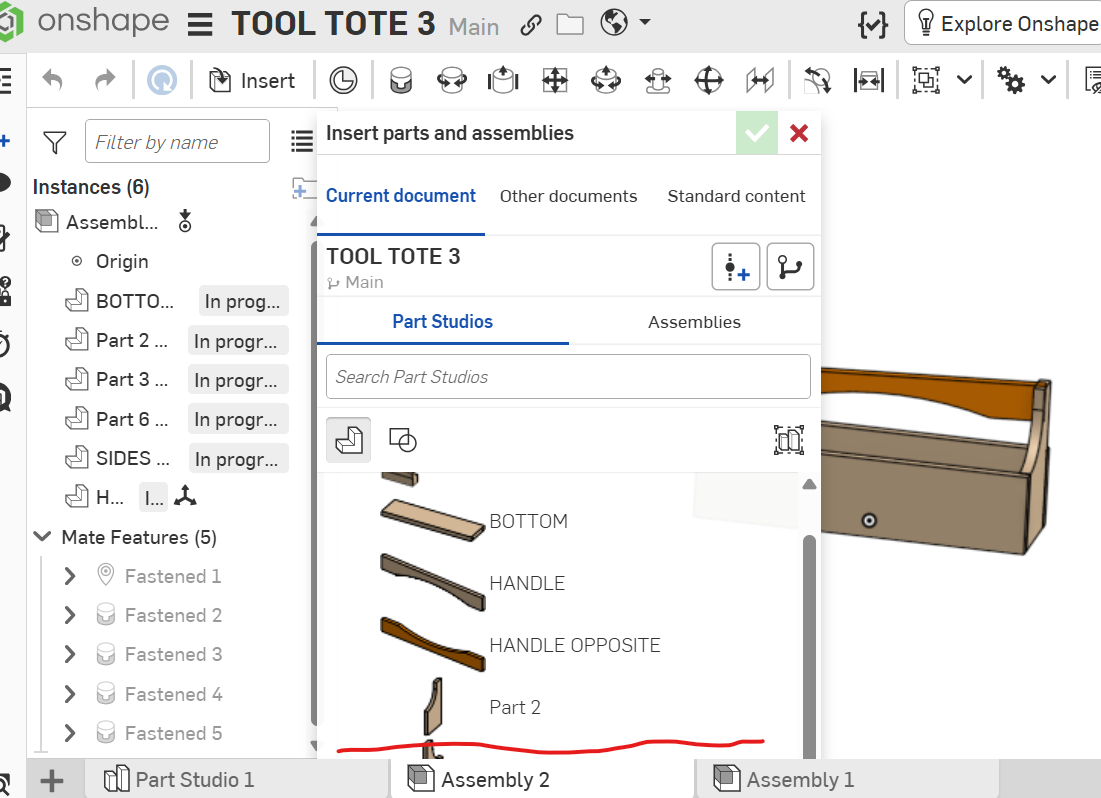Click the Insert parts and assemblies button

tap(251, 81)
